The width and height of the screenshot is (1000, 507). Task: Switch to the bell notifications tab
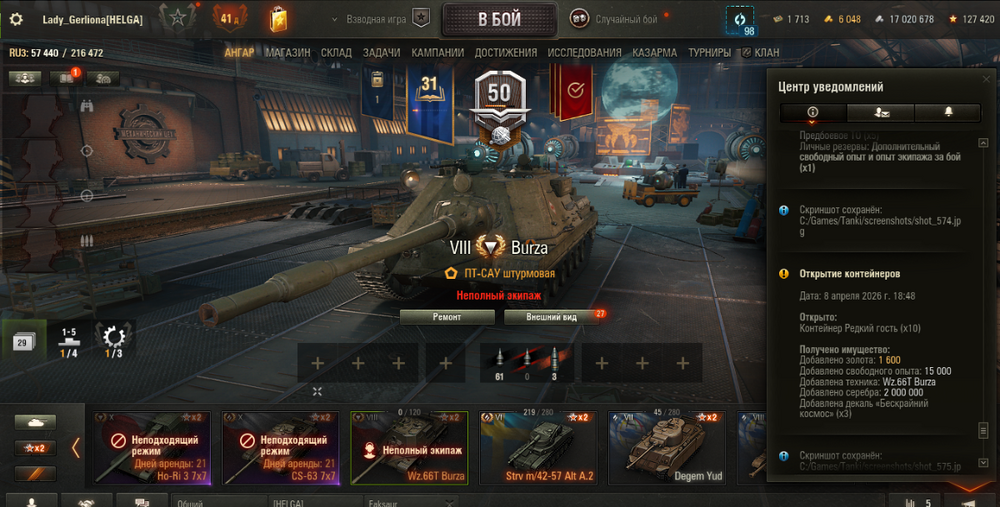tap(948, 112)
